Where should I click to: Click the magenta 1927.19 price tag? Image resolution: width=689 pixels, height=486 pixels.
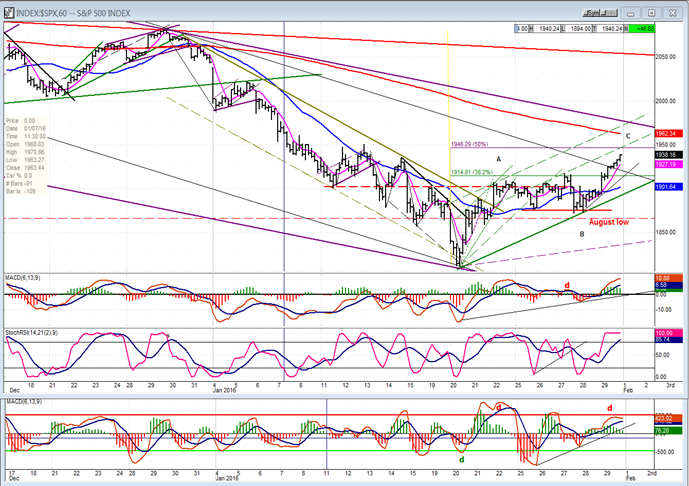coord(668,164)
